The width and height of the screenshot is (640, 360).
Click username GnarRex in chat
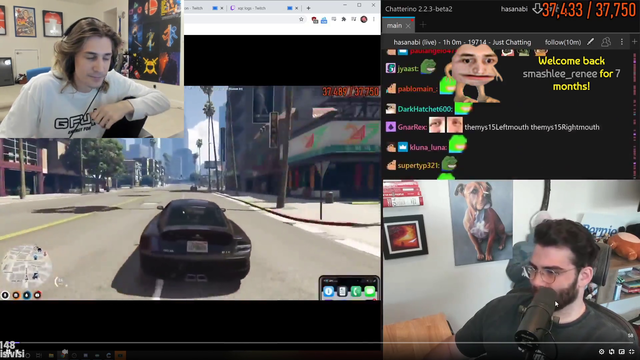[x=411, y=127]
